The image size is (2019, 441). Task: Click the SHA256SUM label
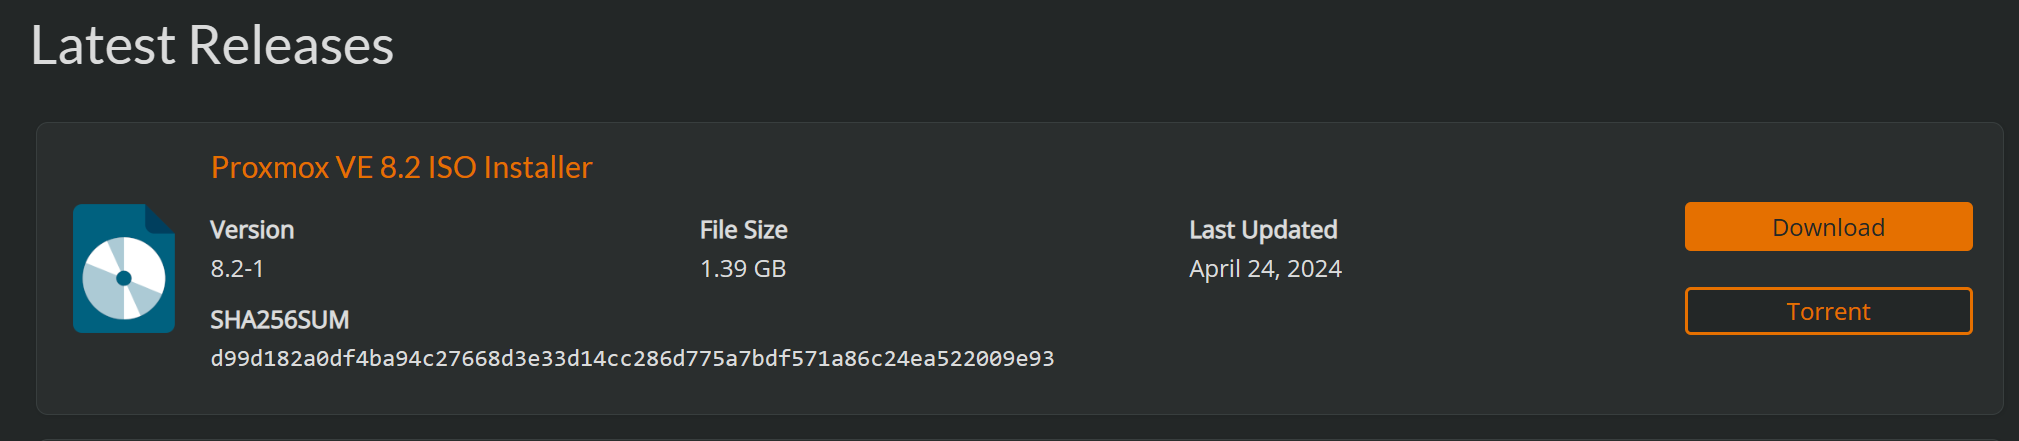point(279,320)
